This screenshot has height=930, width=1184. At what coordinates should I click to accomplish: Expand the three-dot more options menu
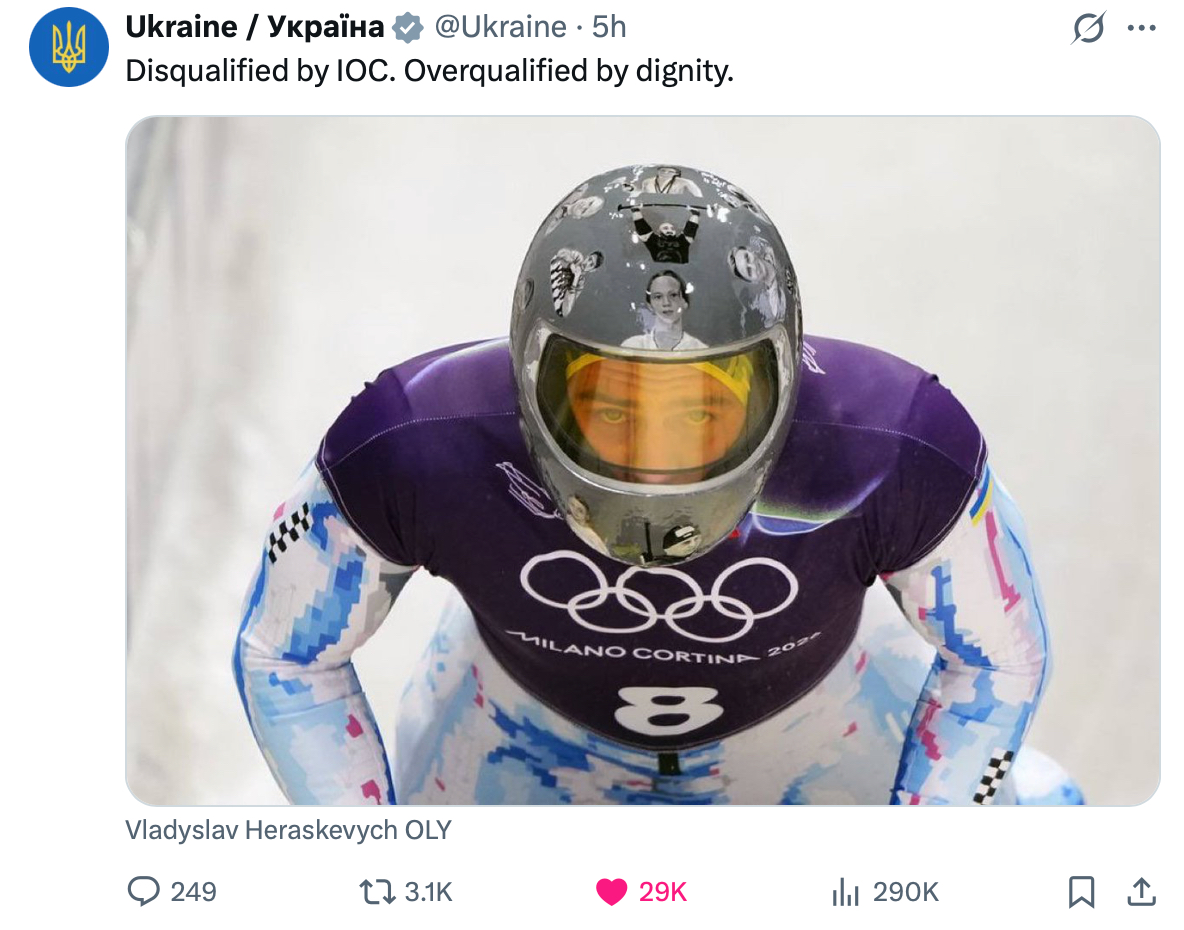[1141, 29]
